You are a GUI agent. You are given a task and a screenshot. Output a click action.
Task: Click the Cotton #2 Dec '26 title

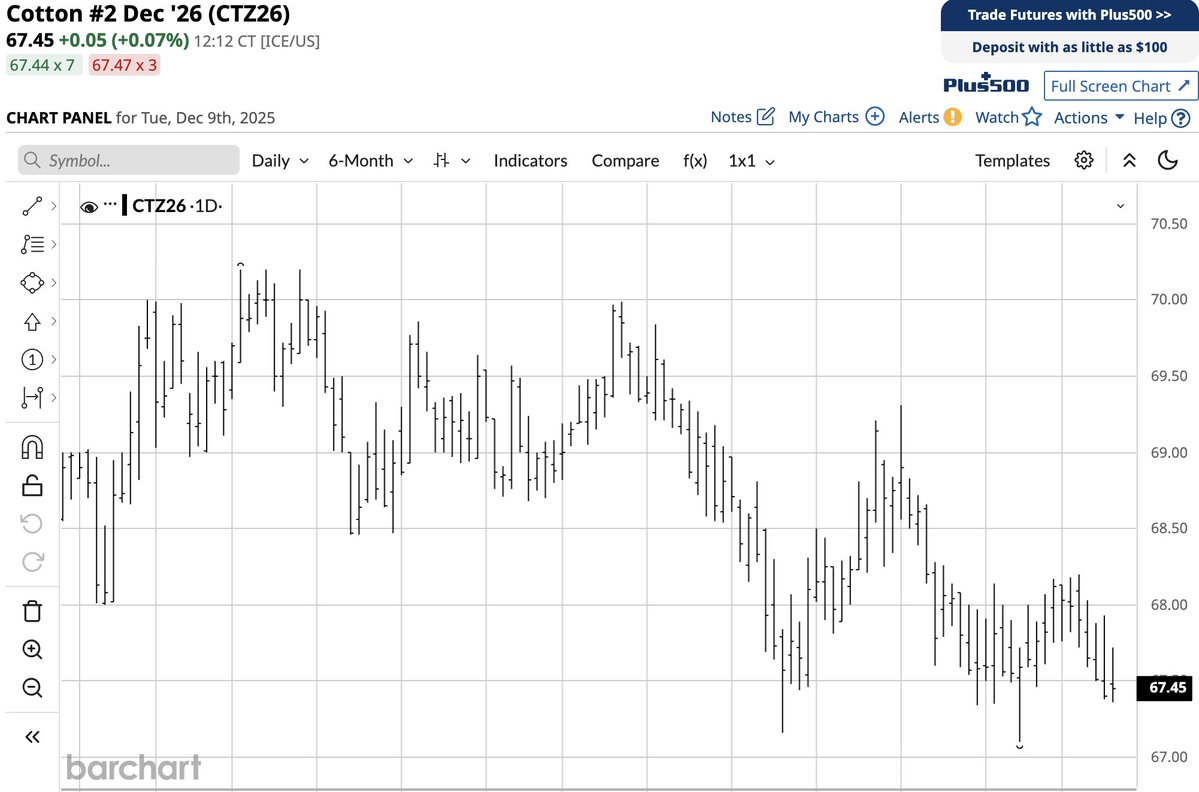(148, 14)
